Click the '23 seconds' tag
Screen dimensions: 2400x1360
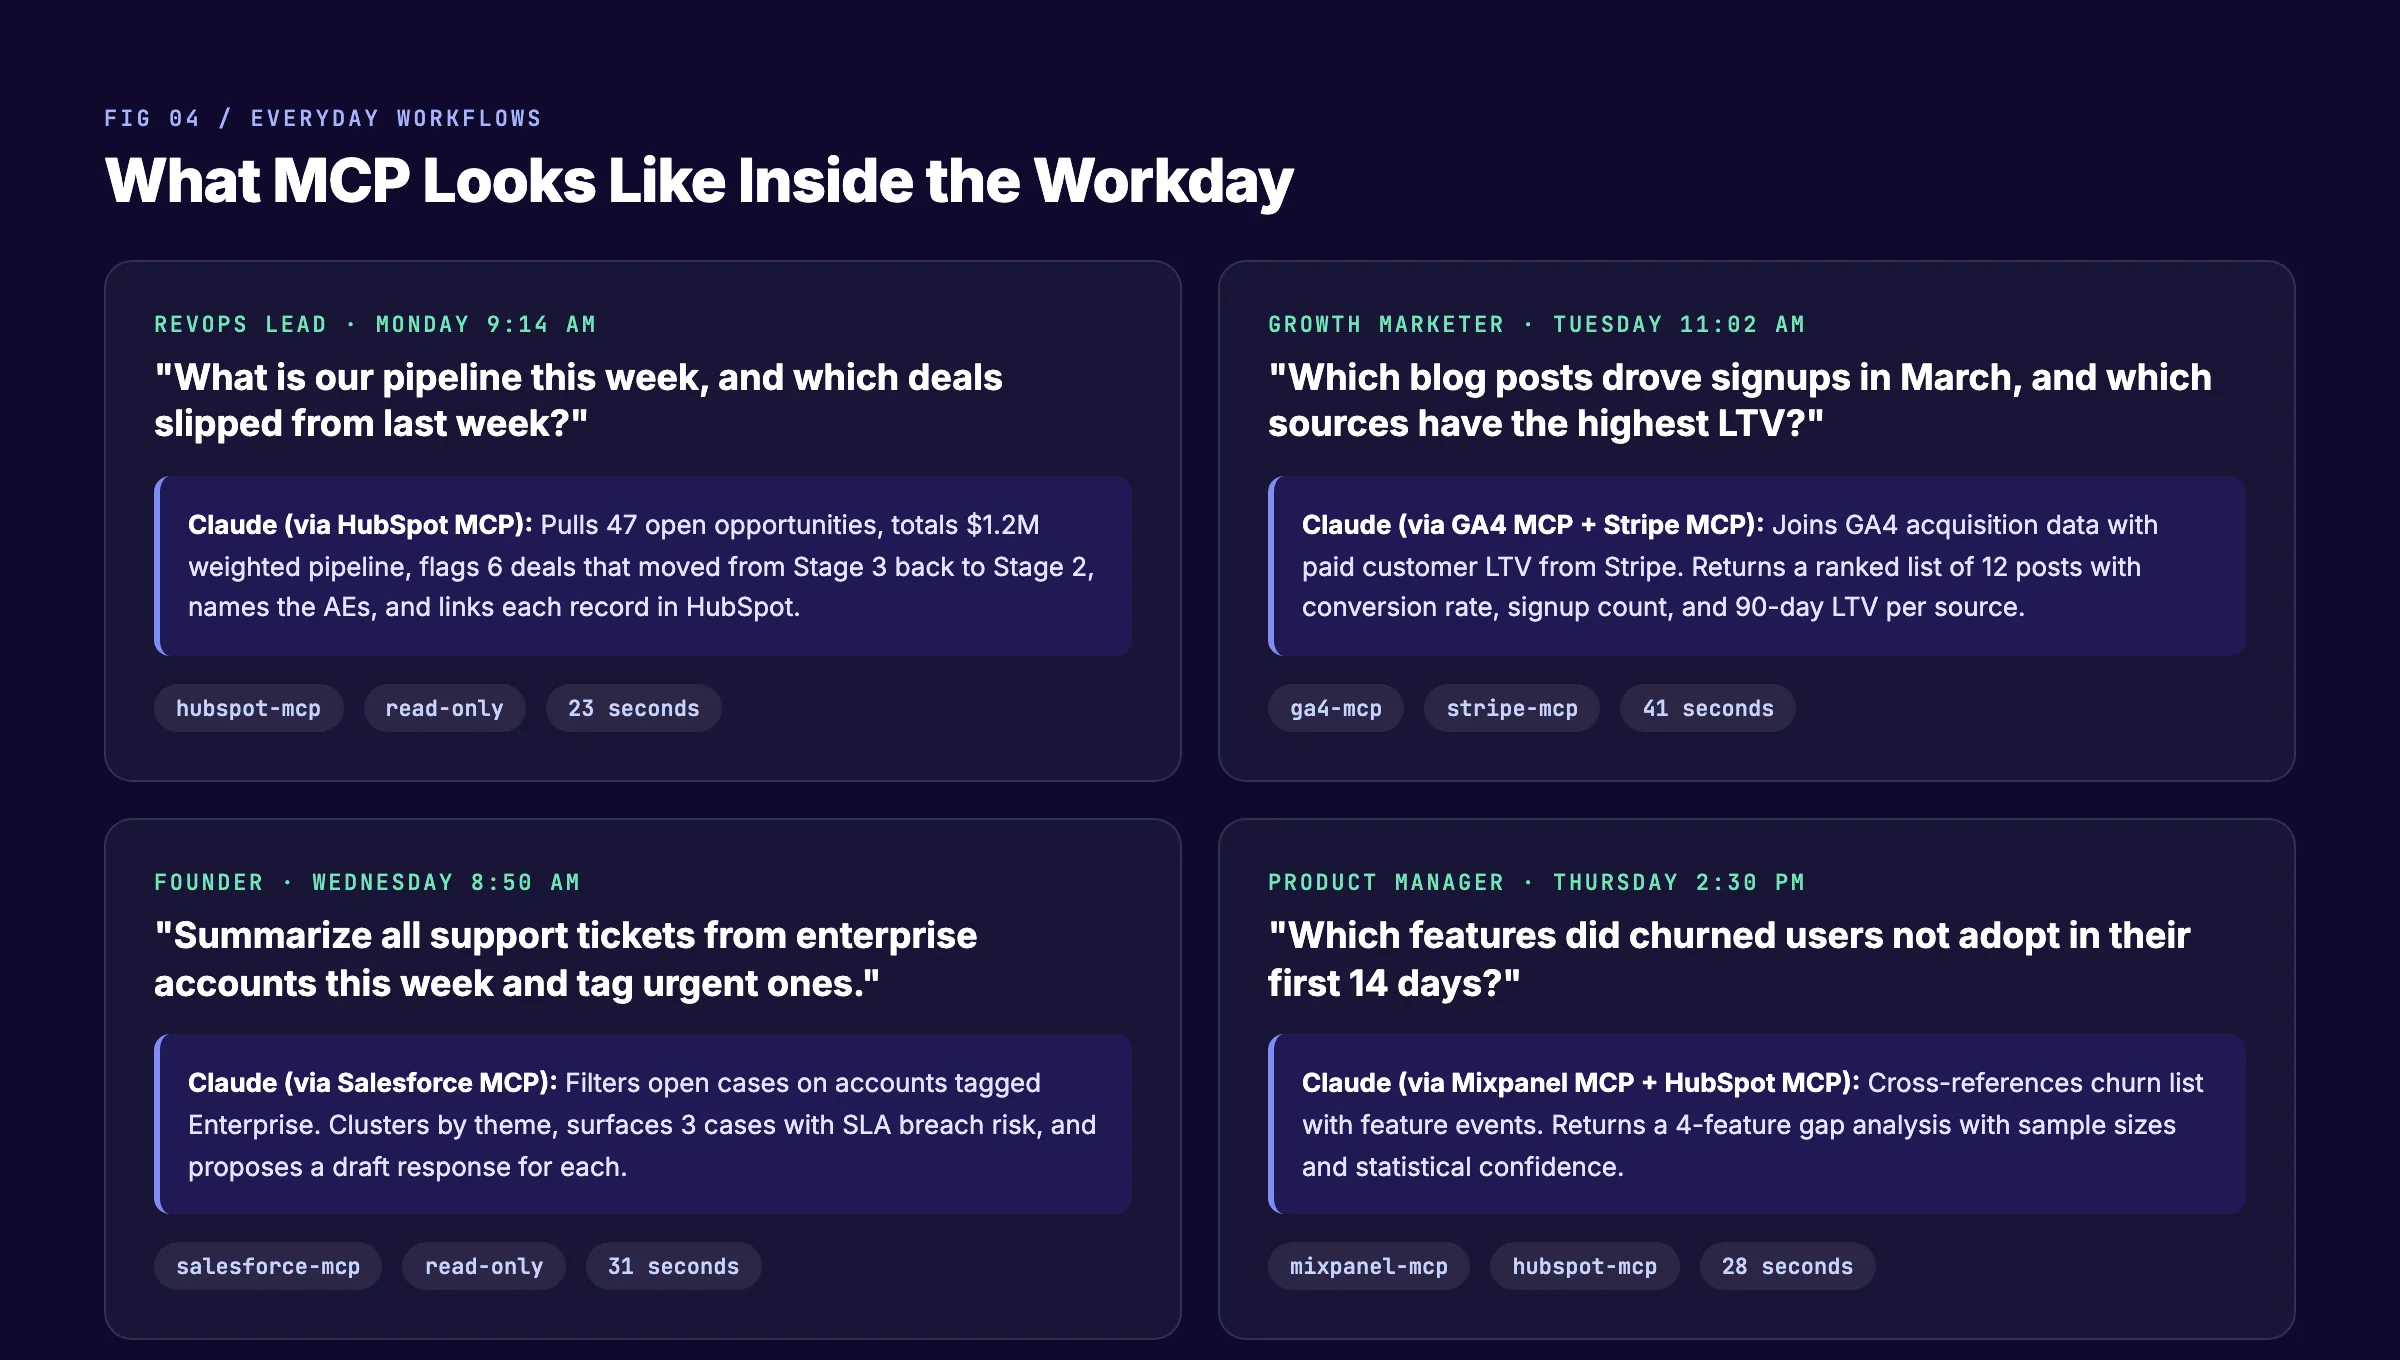(633, 708)
